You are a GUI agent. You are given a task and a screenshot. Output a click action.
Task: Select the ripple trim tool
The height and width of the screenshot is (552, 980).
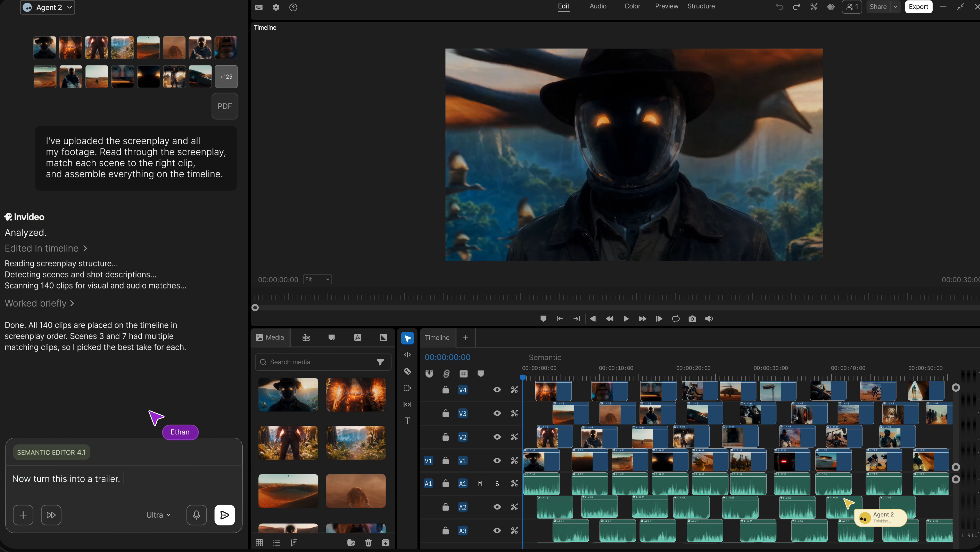(408, 354)
